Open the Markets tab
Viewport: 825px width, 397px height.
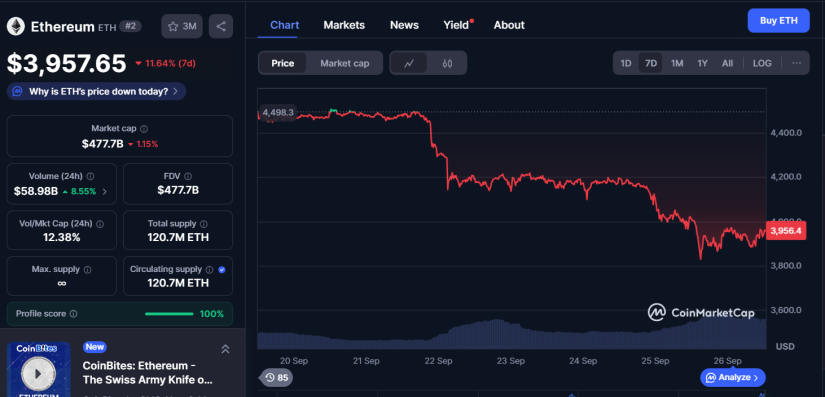tap(344, 25)
